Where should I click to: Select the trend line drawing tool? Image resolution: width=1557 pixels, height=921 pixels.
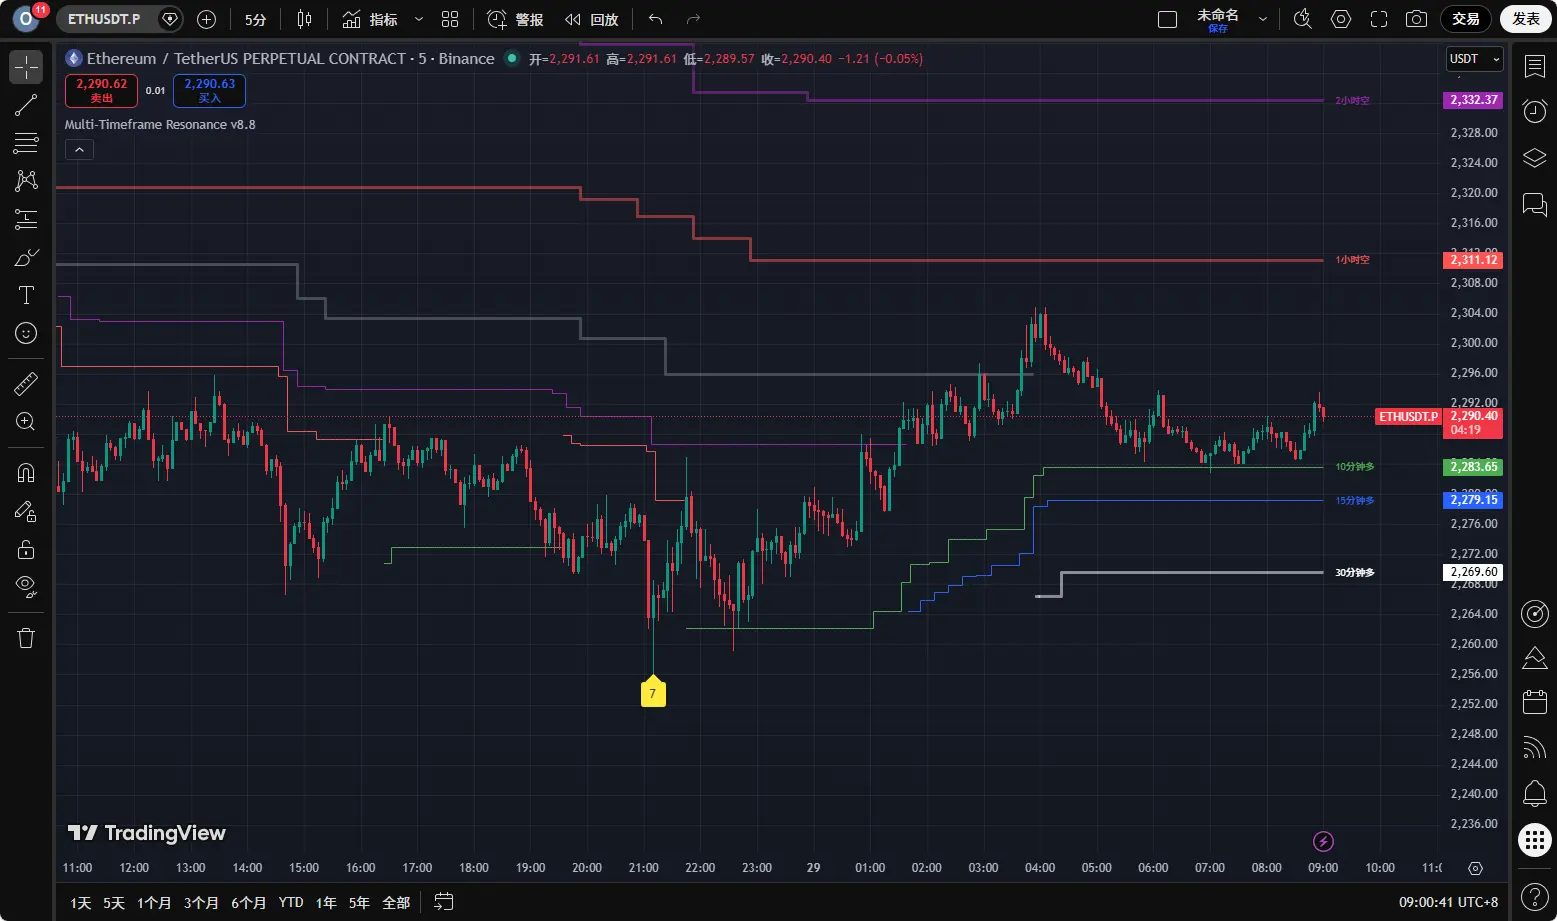tap(26, 105)
